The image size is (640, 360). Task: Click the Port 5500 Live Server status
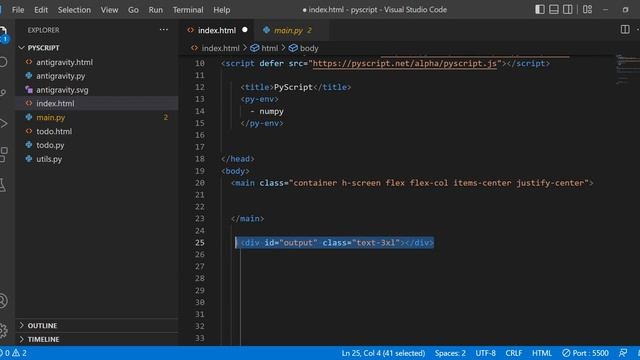(x=585, y=353)
